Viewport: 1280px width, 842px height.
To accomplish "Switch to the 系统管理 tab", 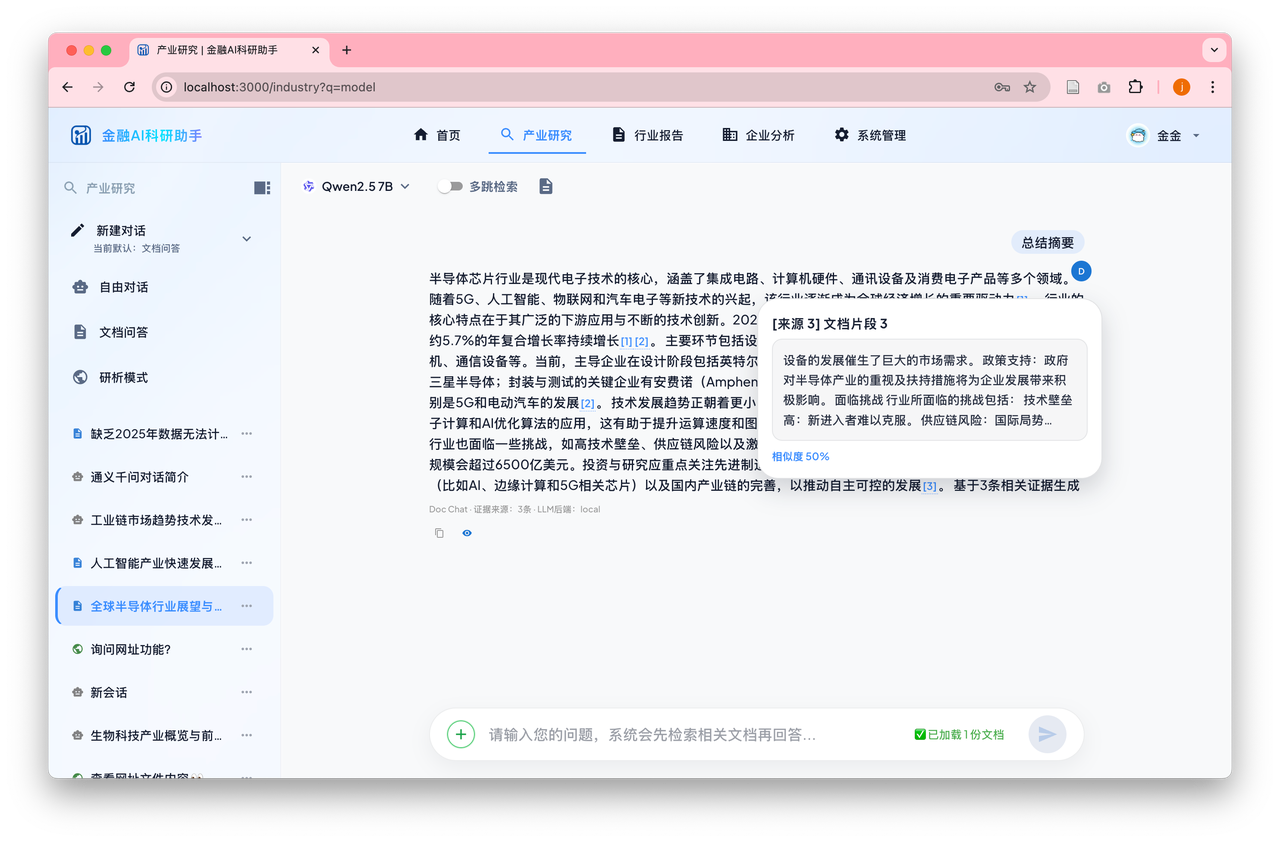I will (870, 135).
